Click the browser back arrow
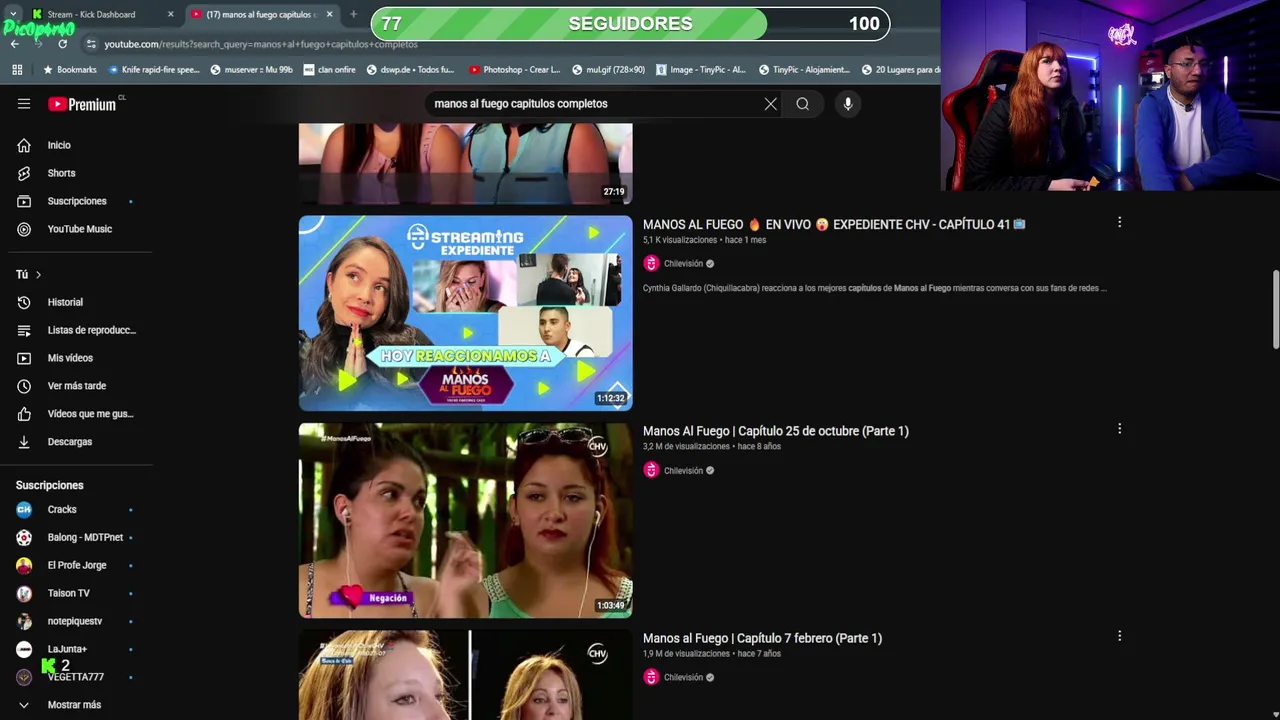This screenshot has width=1280, height=720. tap(14, 44)
